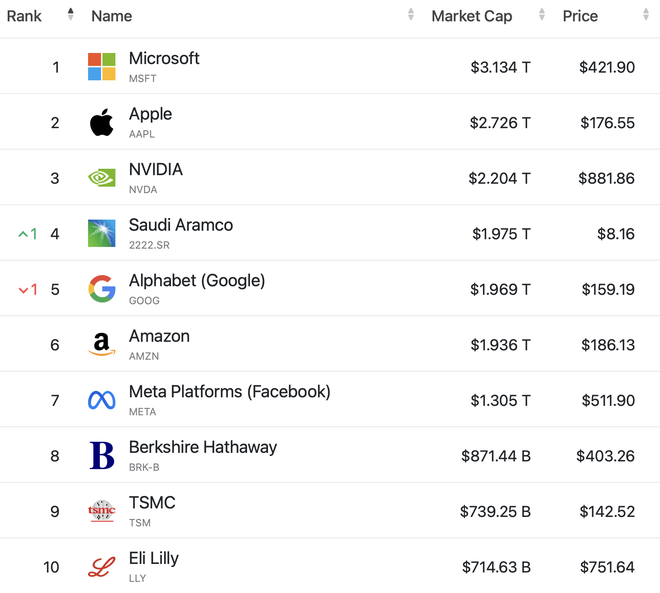Select the Berkshire Hathaway B logo
The width and height of the screenshot is (660, 593).
(x=101, y=455)
